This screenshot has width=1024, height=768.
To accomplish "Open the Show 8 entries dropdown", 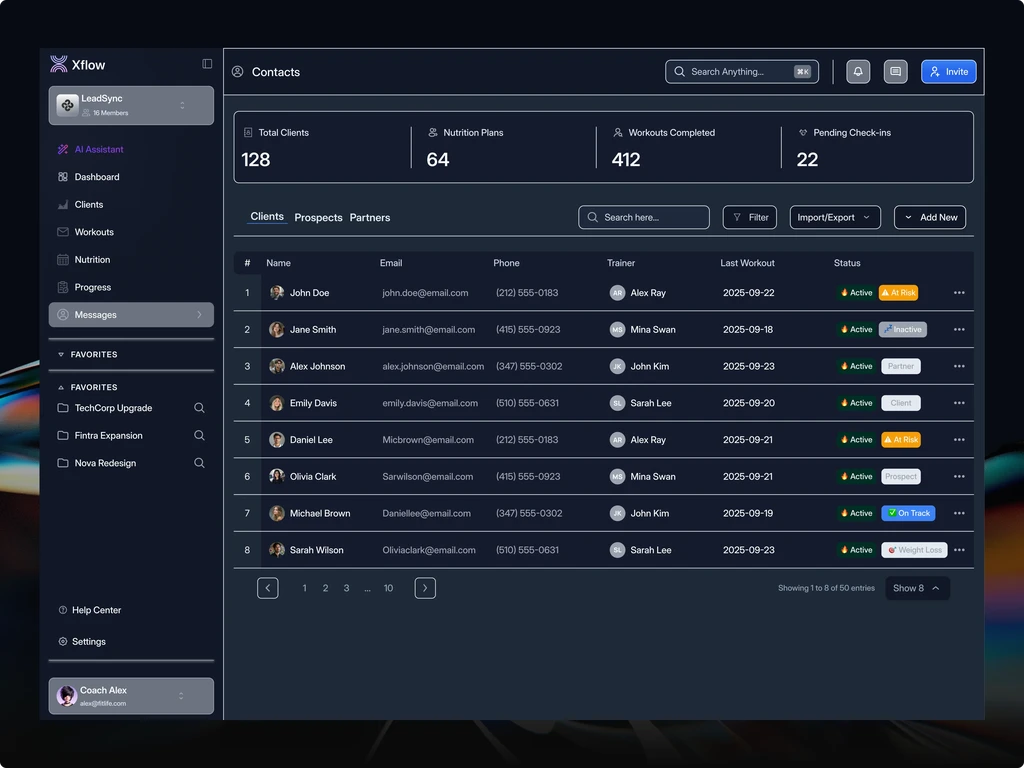I will (x=917, y=588).
